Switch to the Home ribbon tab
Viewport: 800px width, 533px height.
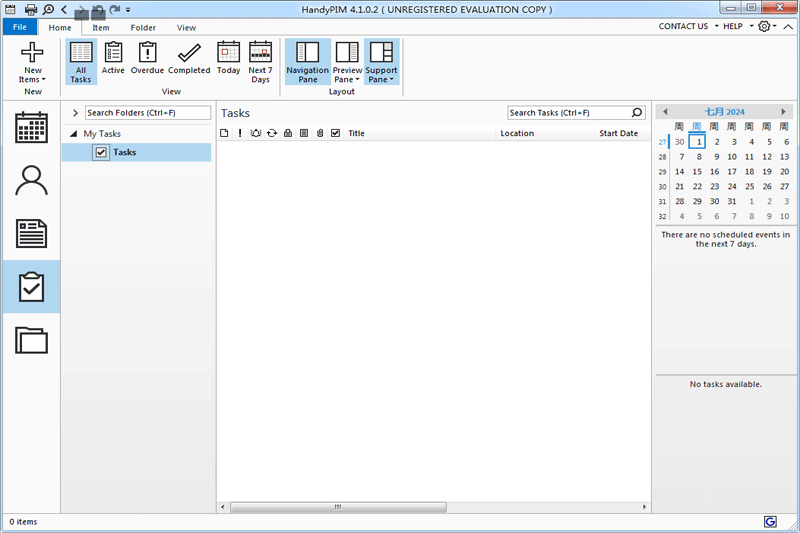tap(60, 28)
